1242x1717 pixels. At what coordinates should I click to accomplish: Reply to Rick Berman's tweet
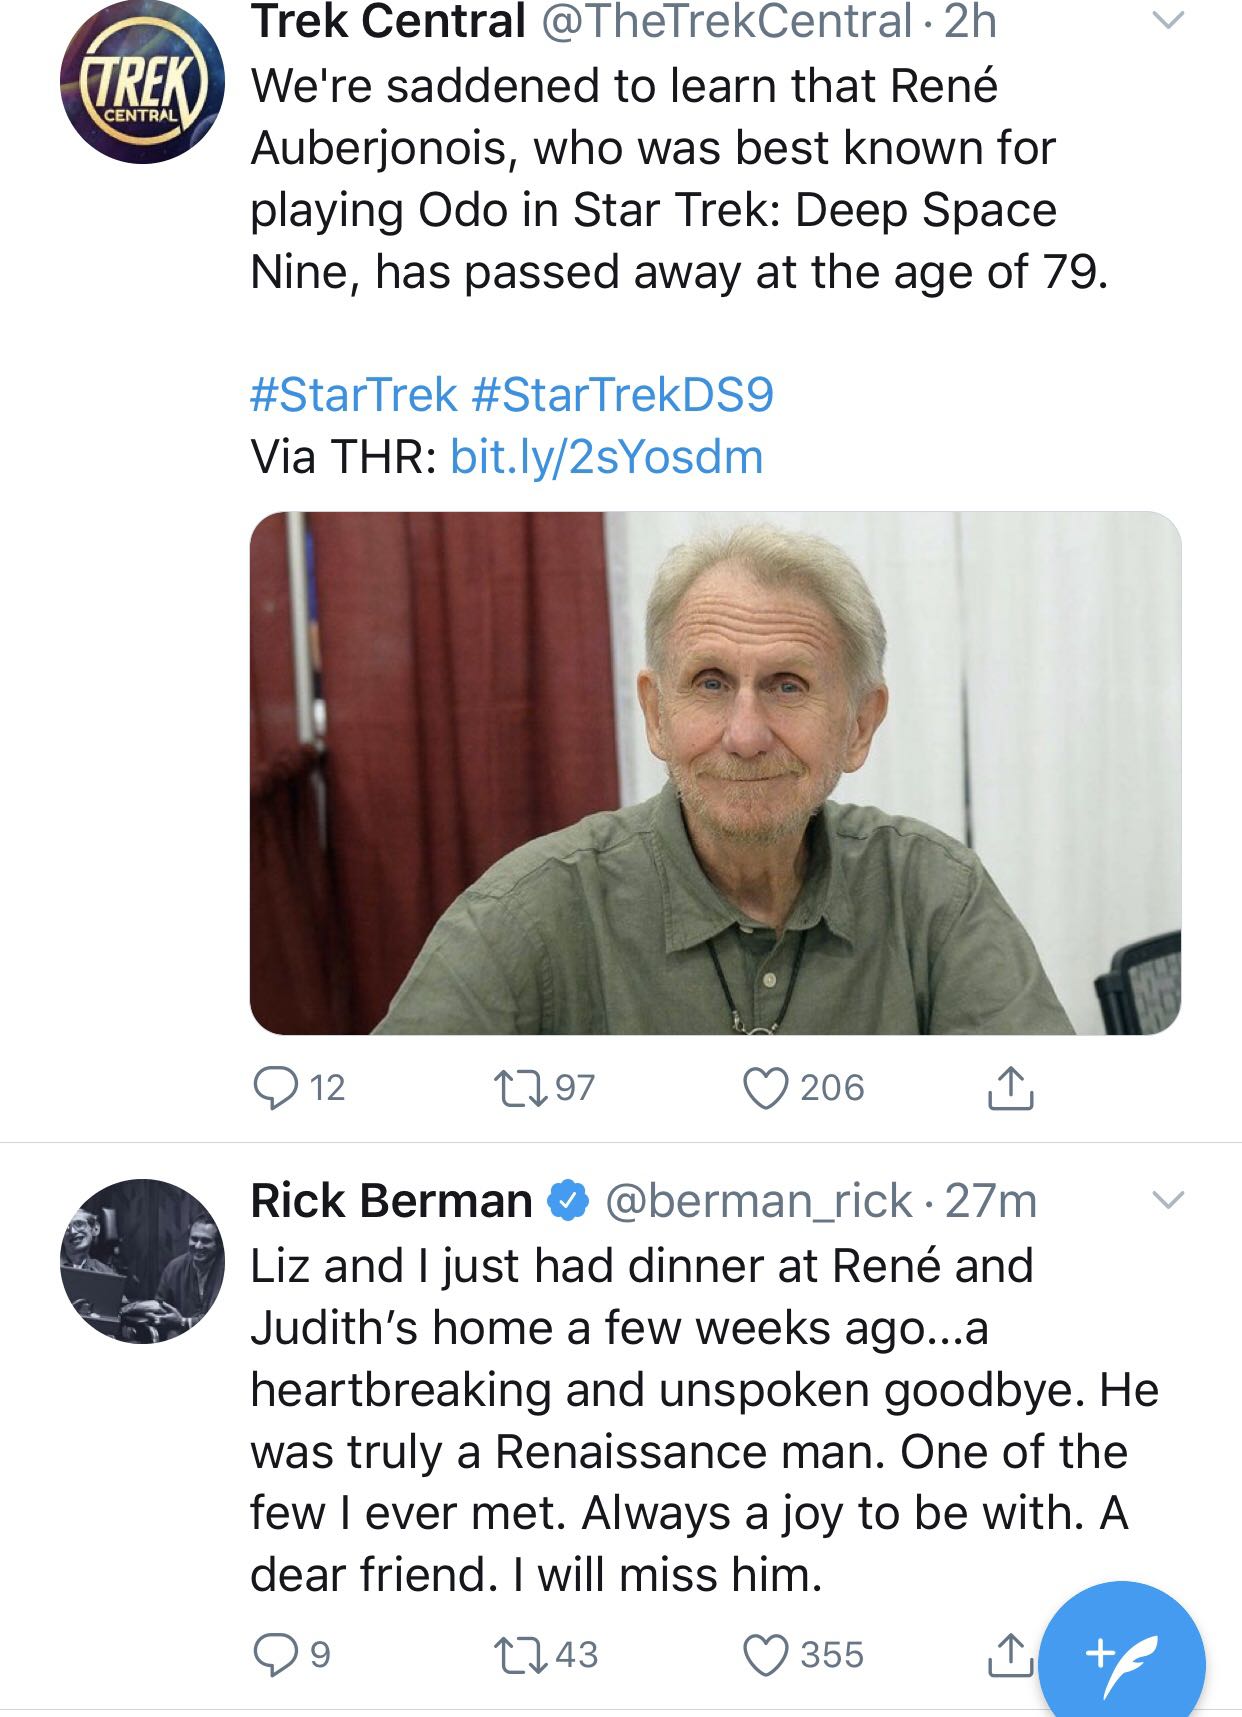click(274, 1655)
